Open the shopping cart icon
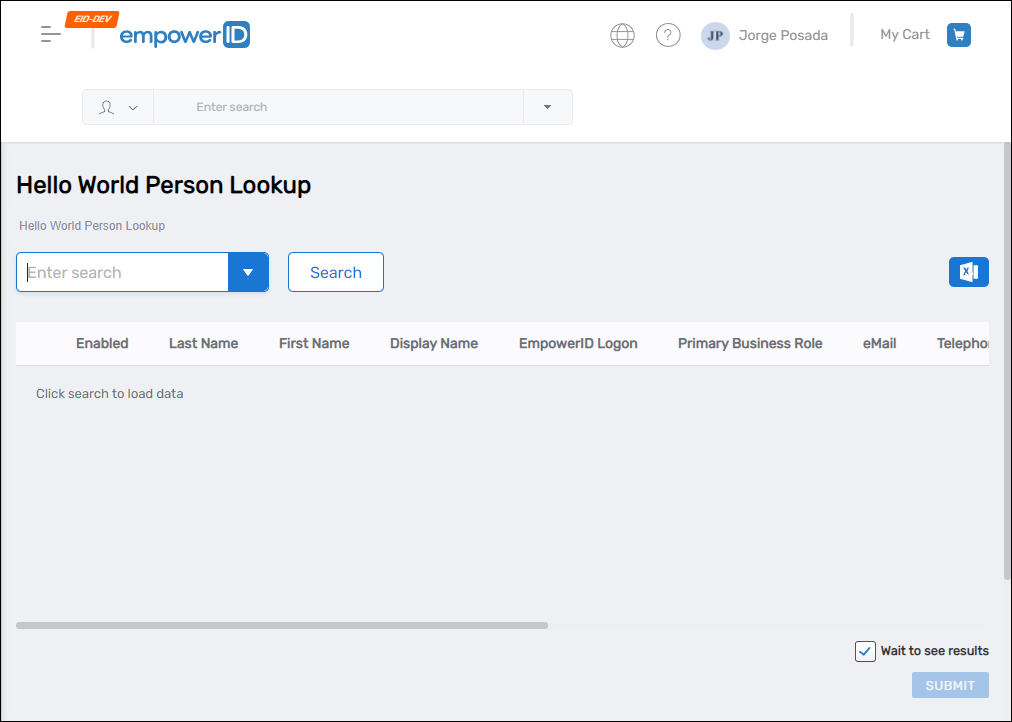1012x722 pixels. click(958, 34)
